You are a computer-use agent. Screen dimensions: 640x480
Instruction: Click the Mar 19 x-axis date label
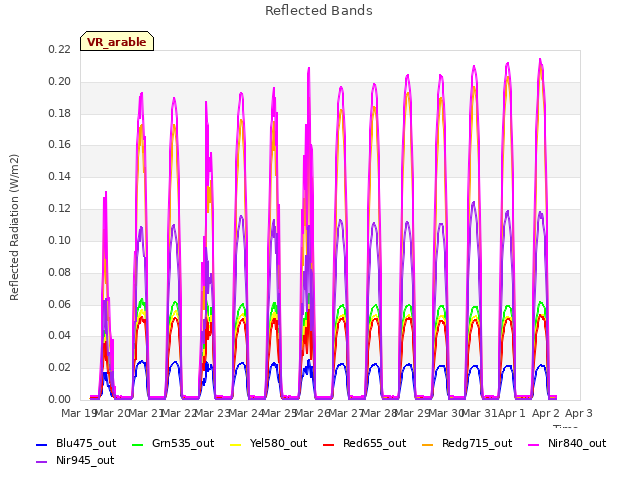pyautogui.click(x=78, y=413)
